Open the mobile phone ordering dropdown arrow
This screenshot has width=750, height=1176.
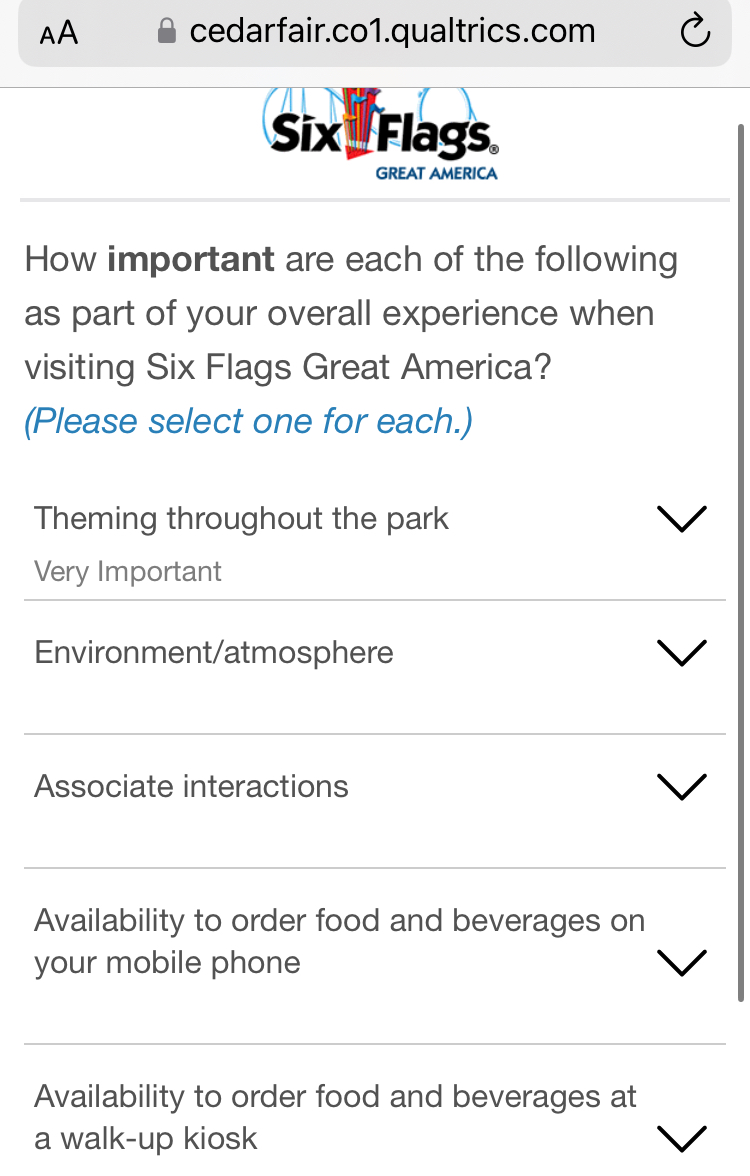[x=681, y=962]
